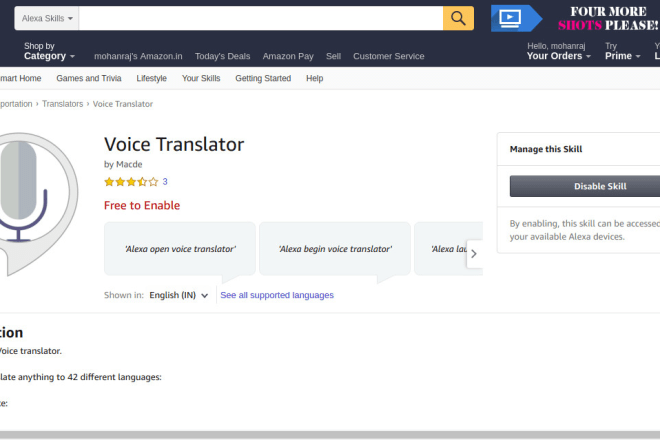
Task: Click the '42 different languages' description line
Action: coord(81,377)
